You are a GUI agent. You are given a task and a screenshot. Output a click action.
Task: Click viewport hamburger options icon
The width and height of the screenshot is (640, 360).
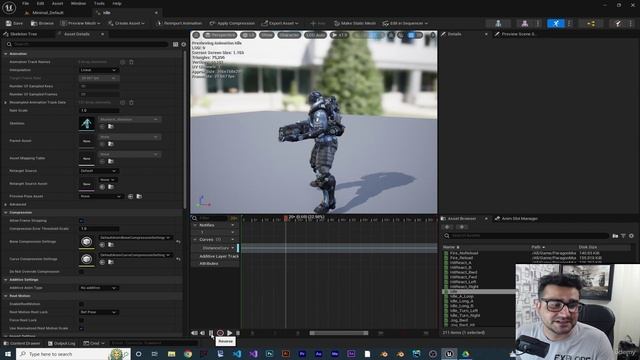point(196,35)
